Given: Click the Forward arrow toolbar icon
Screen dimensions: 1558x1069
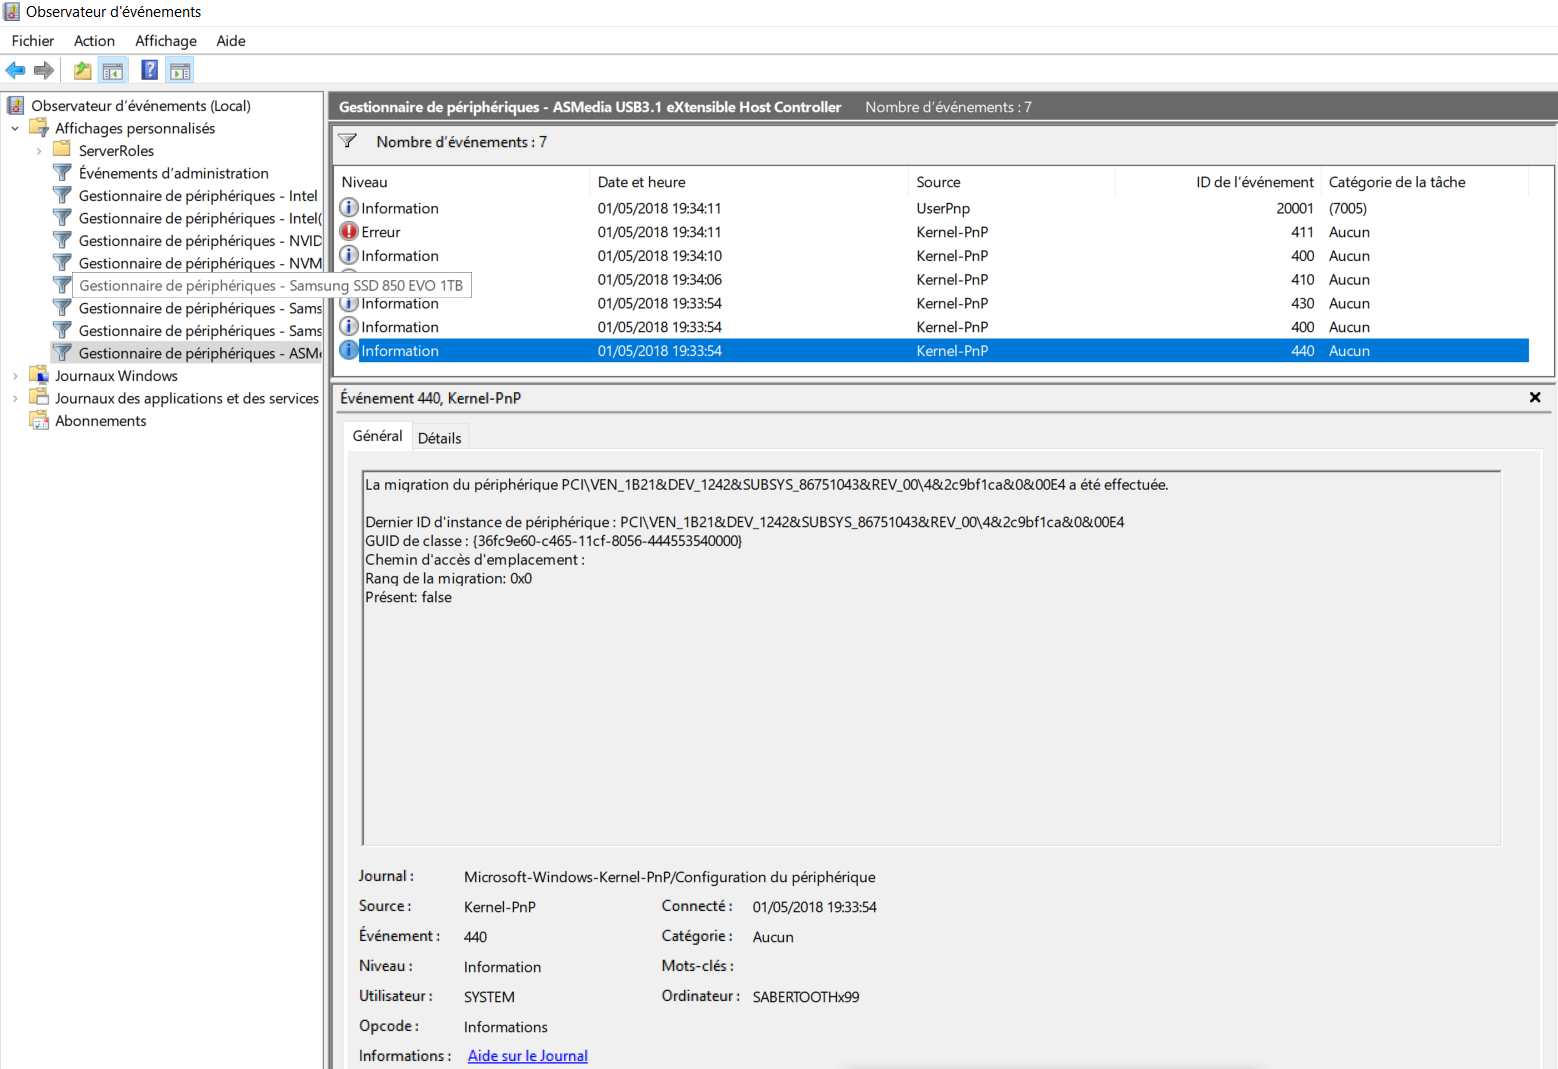Looking at the screenshot, I should tap(43, 70).
